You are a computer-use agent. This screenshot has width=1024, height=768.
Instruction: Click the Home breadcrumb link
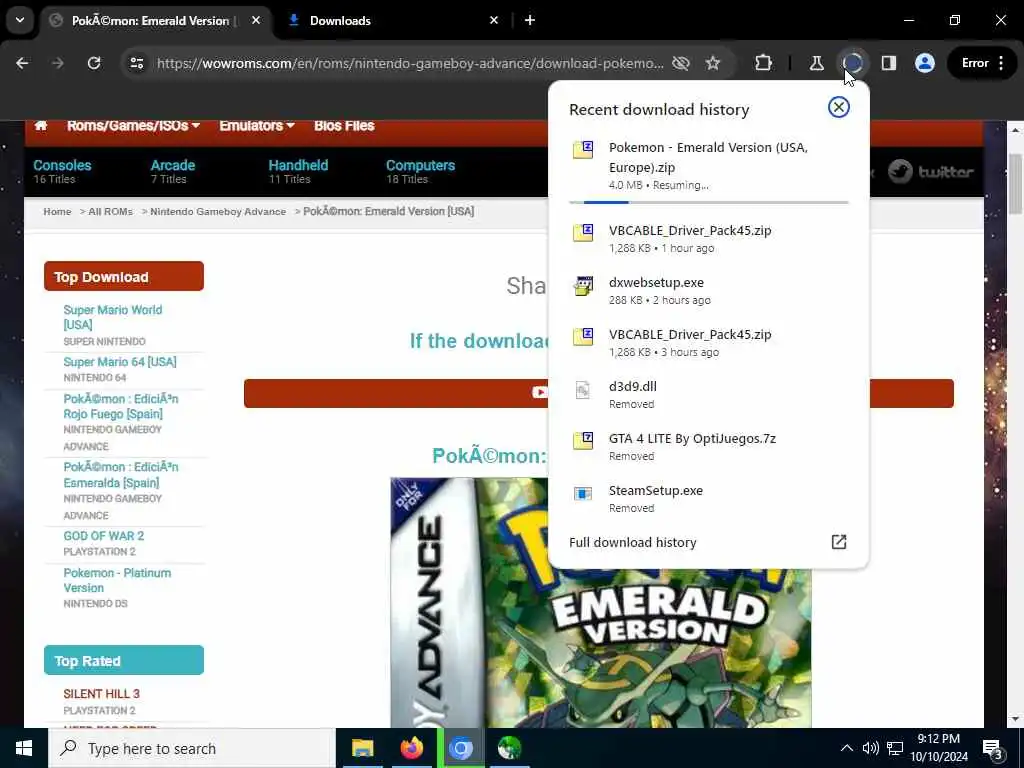(x=57, y=212)
